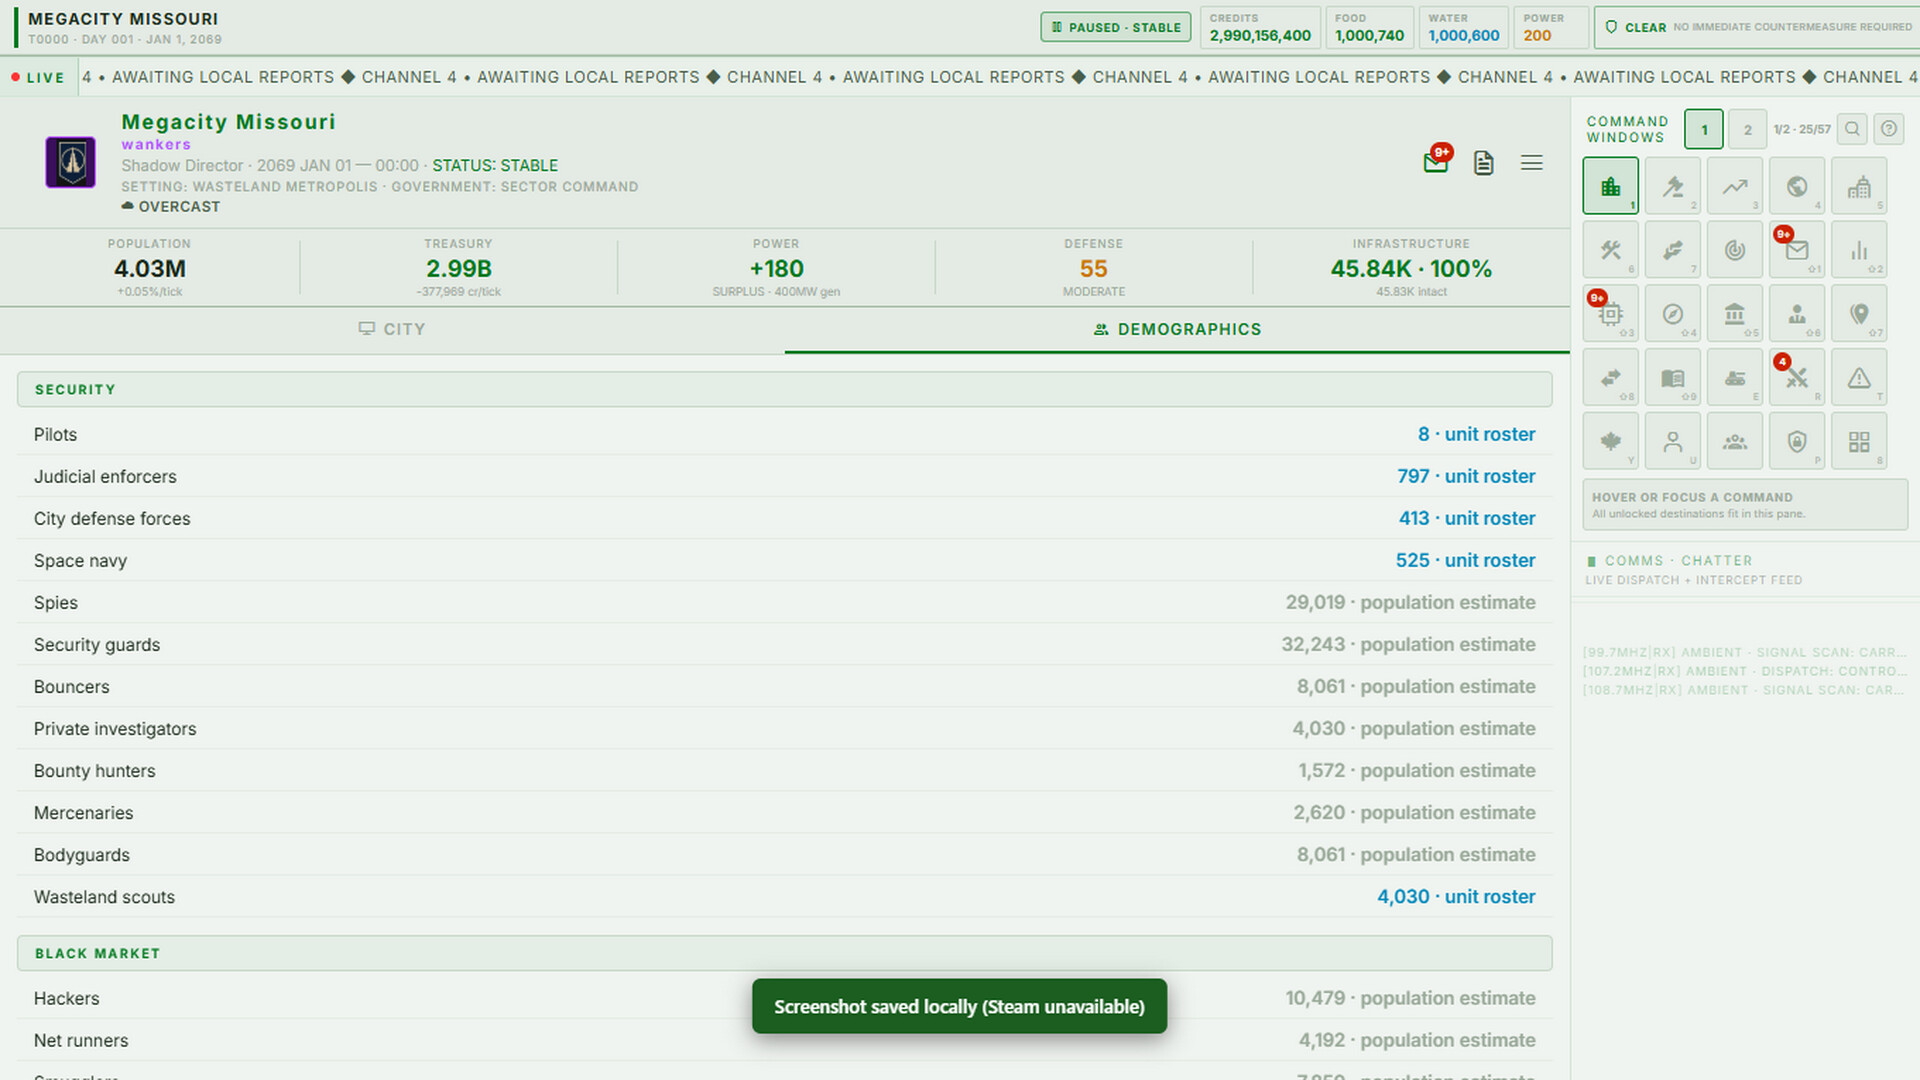Toggle the Paused · Stable game state

point(1116,27)
